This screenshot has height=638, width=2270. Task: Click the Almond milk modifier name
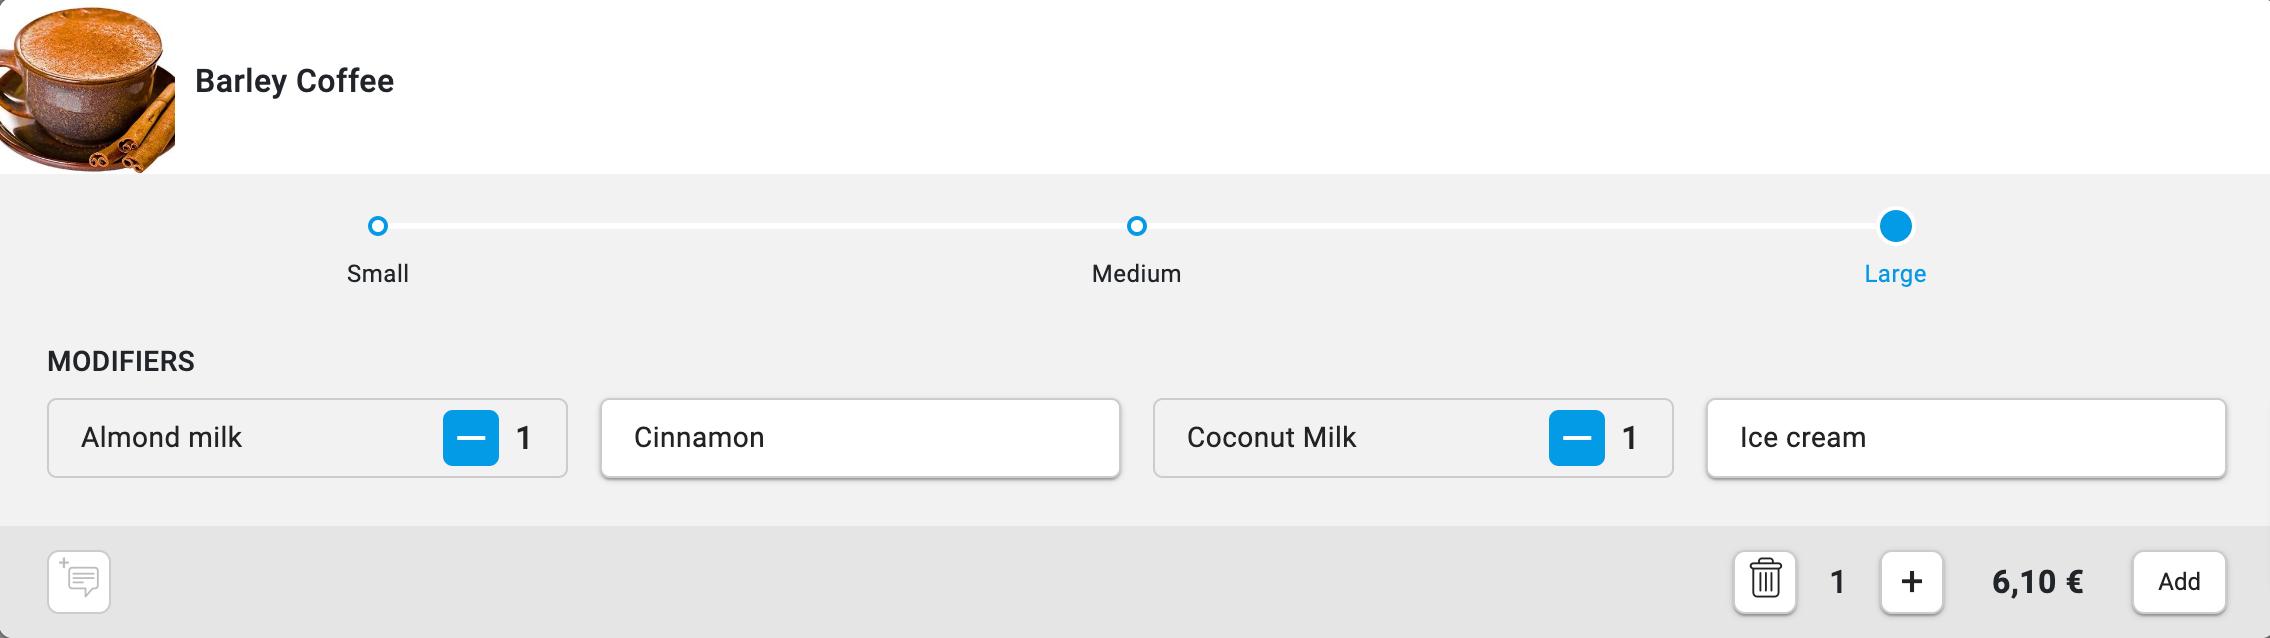click(162, 438)
